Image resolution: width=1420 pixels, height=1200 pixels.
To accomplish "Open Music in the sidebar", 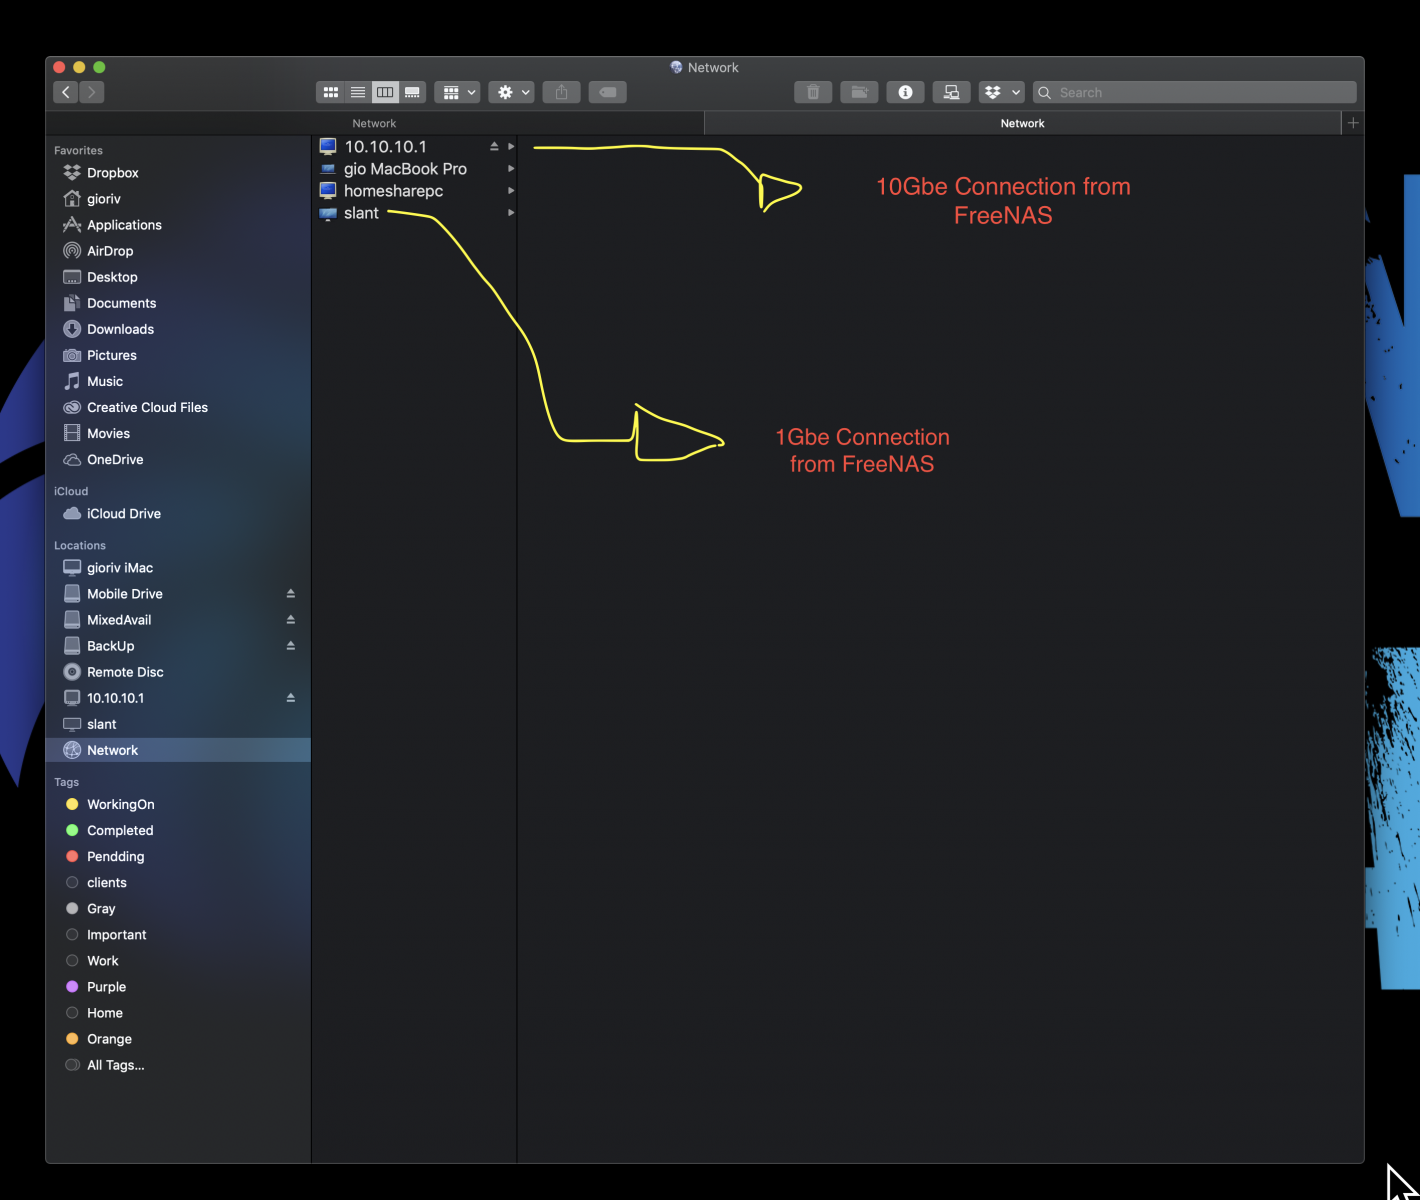I will click(x=178, y=381).
